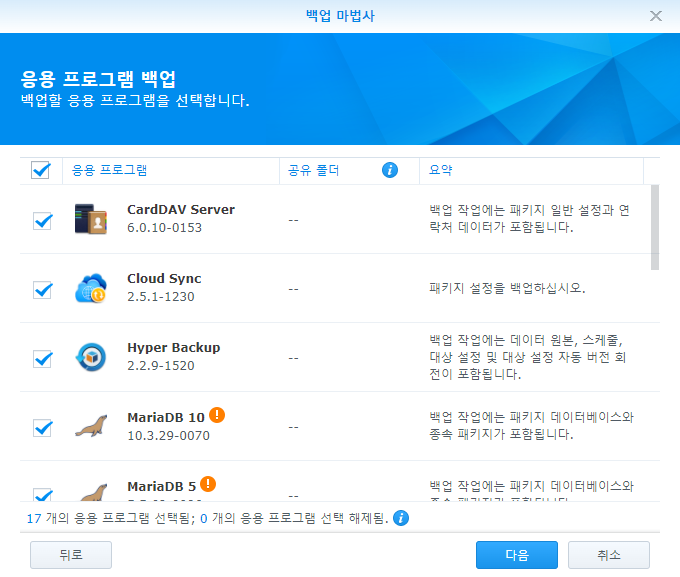Screen dimensions: 680x577
Task: Click the 다음 button to proceed
Action: (517, 555)
